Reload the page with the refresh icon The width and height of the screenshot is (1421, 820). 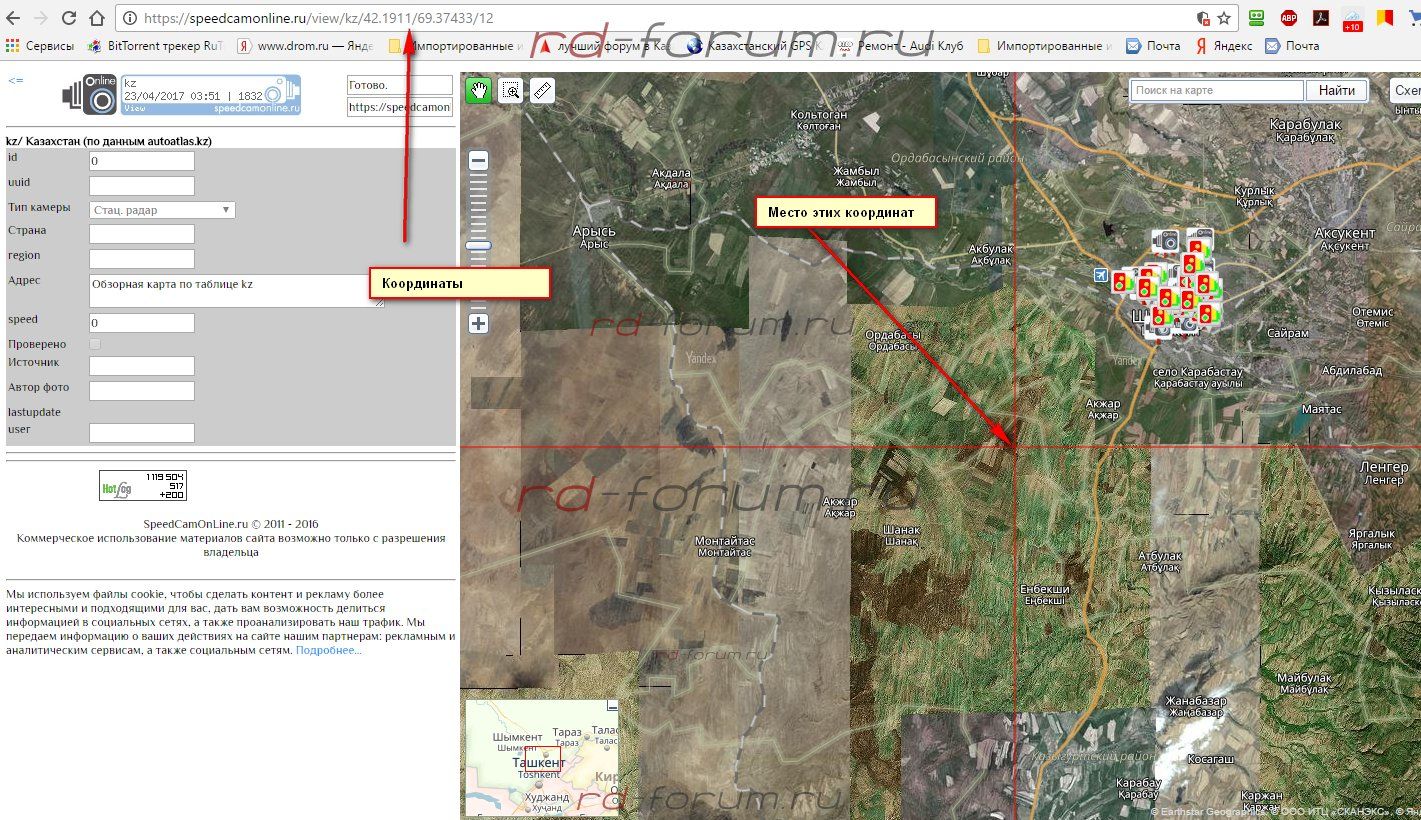69,18
